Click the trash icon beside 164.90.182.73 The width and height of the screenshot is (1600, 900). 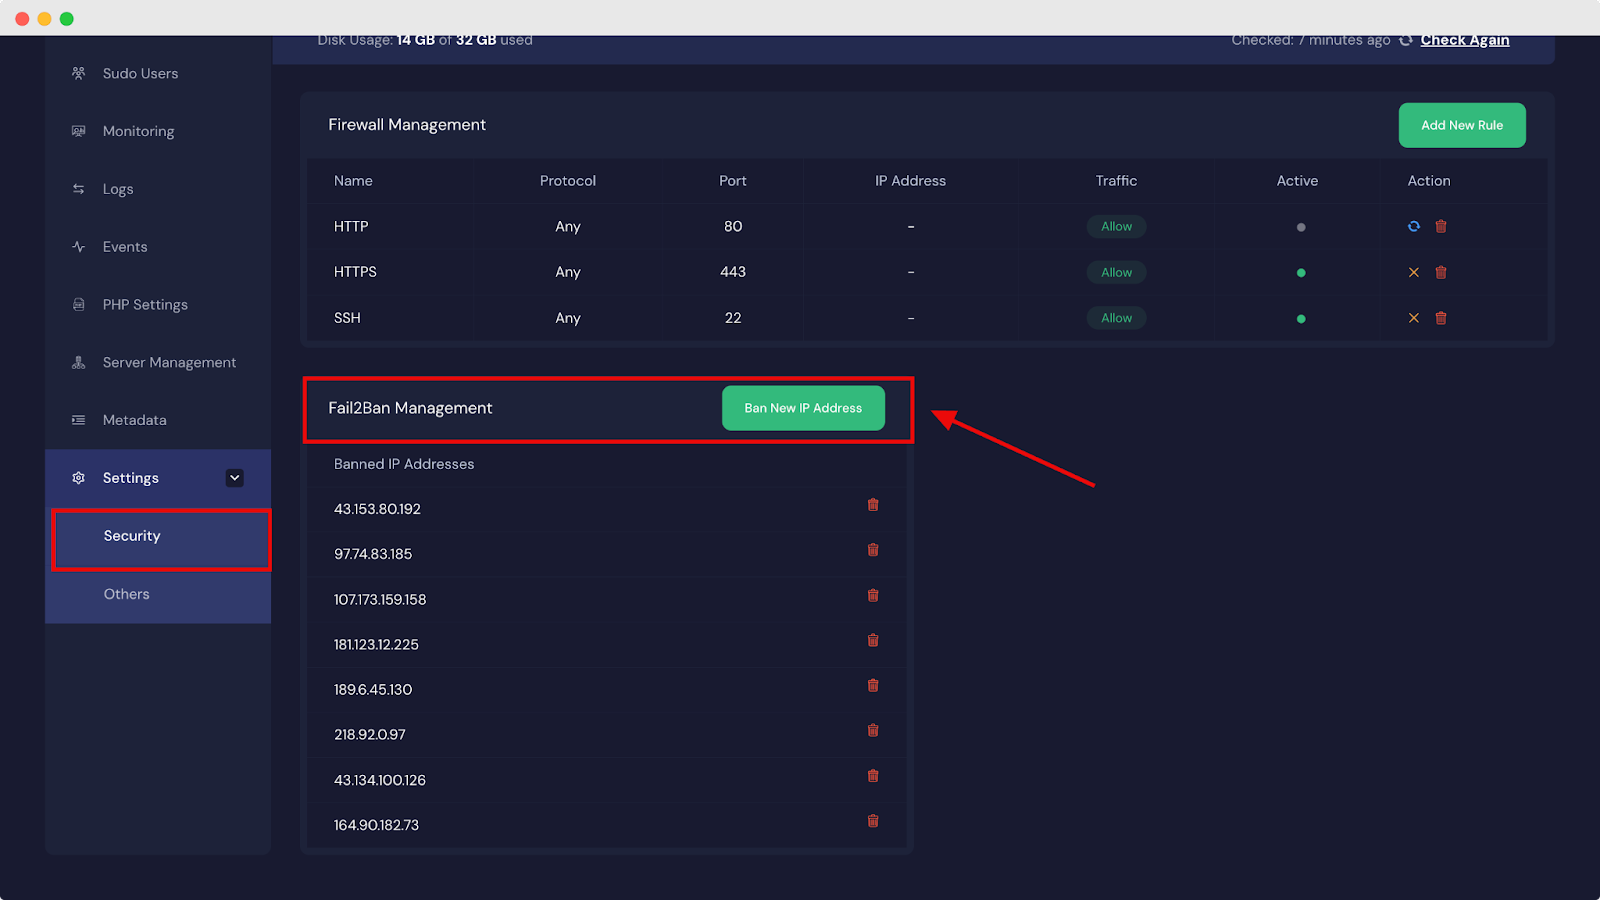pos(872,820)
